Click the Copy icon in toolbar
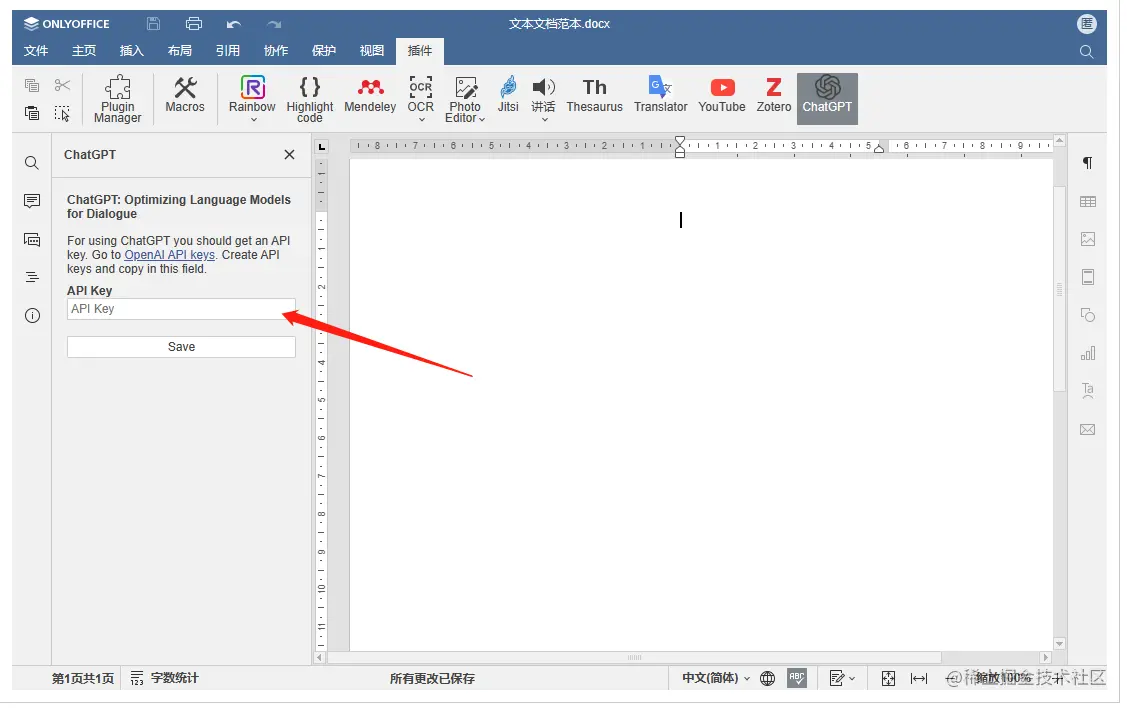The image size is (1127, 708). 32,86
